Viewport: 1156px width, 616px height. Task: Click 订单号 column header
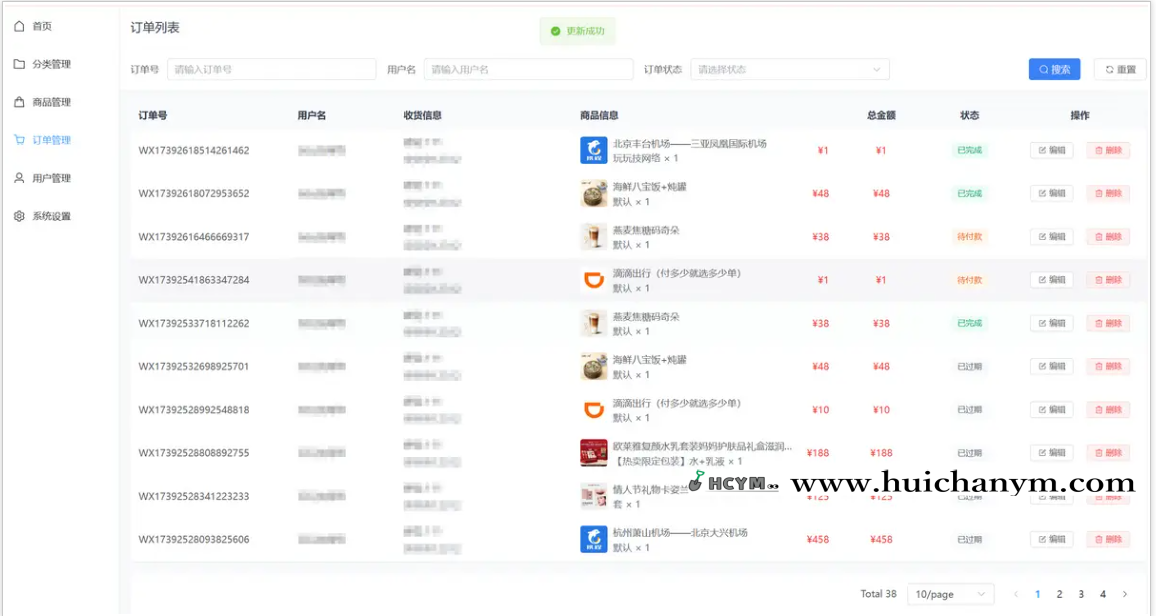pyautogui.click(x=153, y=116)
